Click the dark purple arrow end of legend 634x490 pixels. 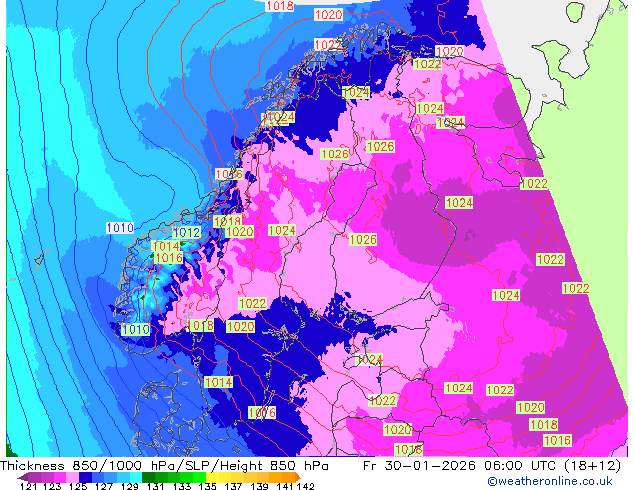point(23,477)
